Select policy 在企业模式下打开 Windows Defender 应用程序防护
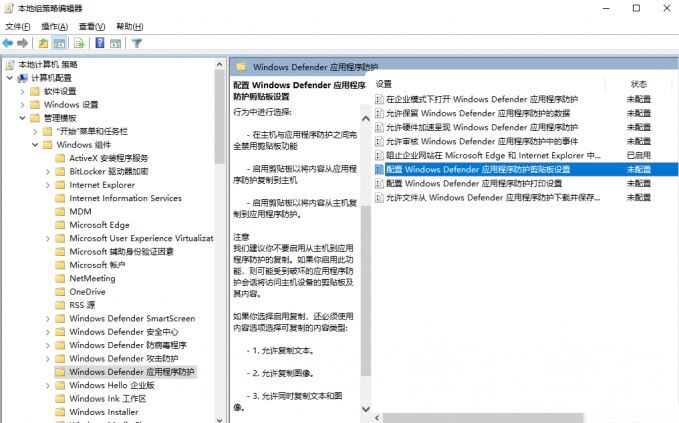Image resolution: width=679 pixels, height=423 pixels. (x=482, y=100)
